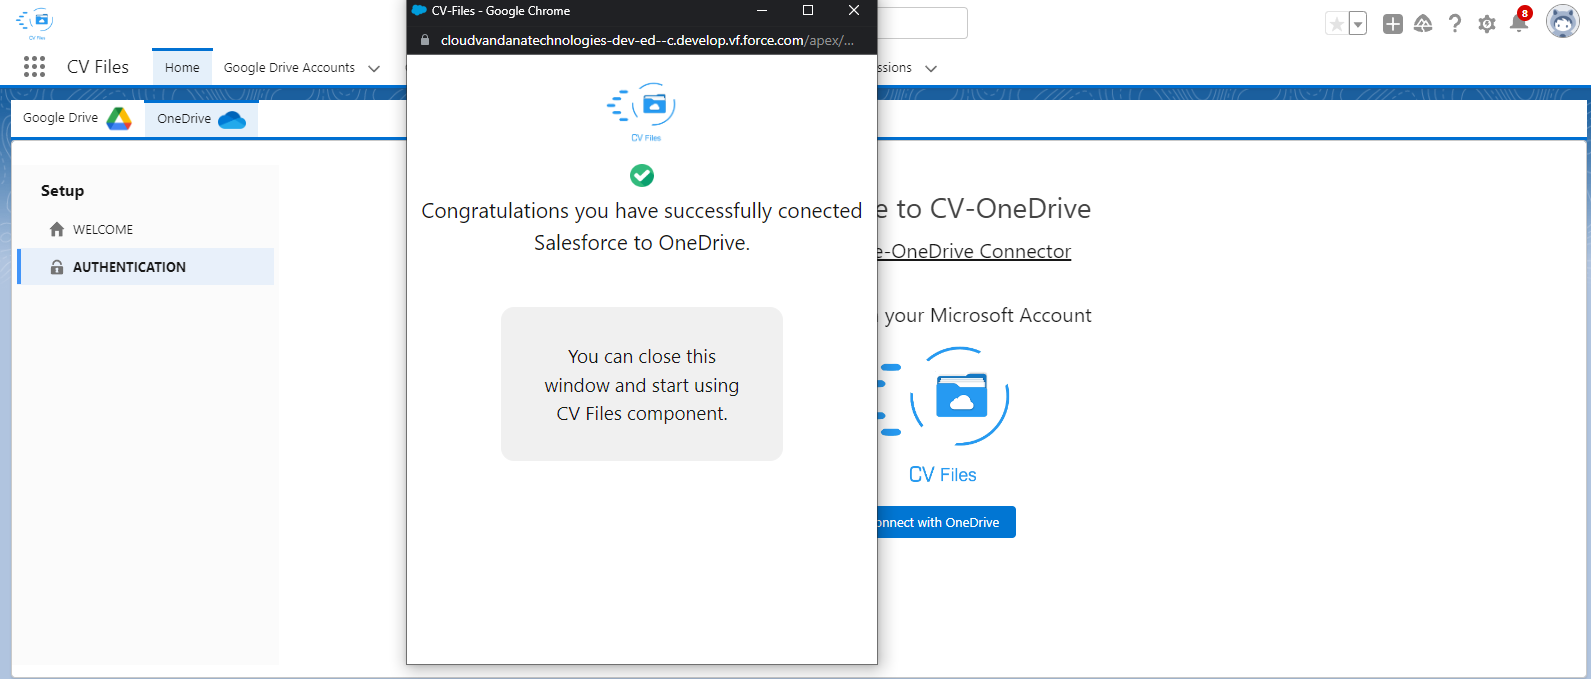Click the popup address bar URL
1591x679 pixels.
[647, 40]
